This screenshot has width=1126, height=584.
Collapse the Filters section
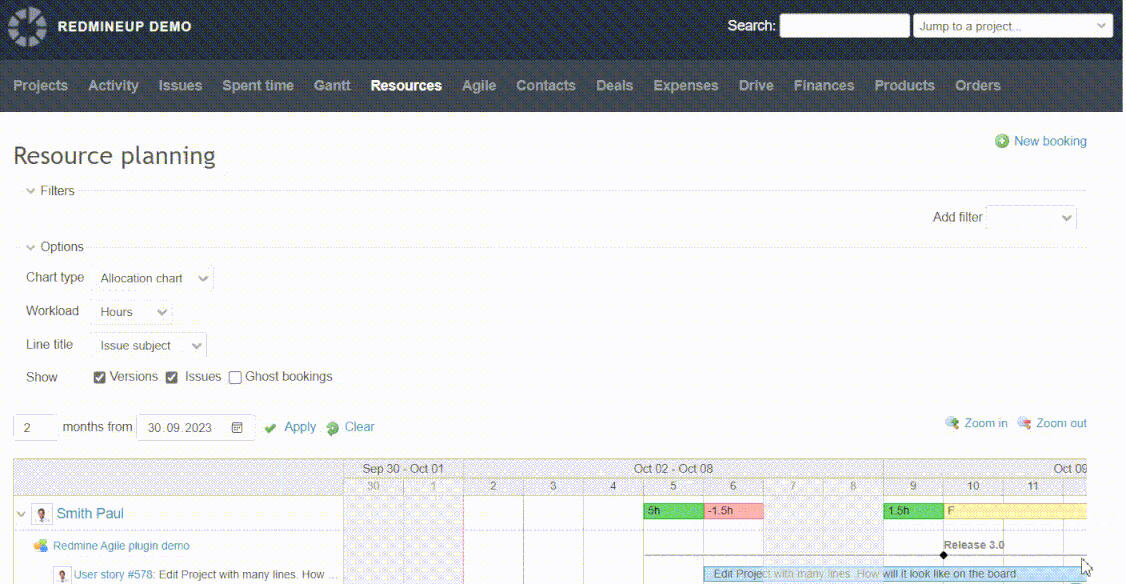tap(31, 191)
